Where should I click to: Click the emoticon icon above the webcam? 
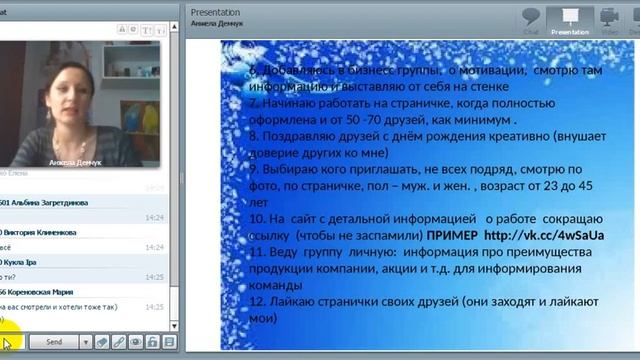click(133, 29)
